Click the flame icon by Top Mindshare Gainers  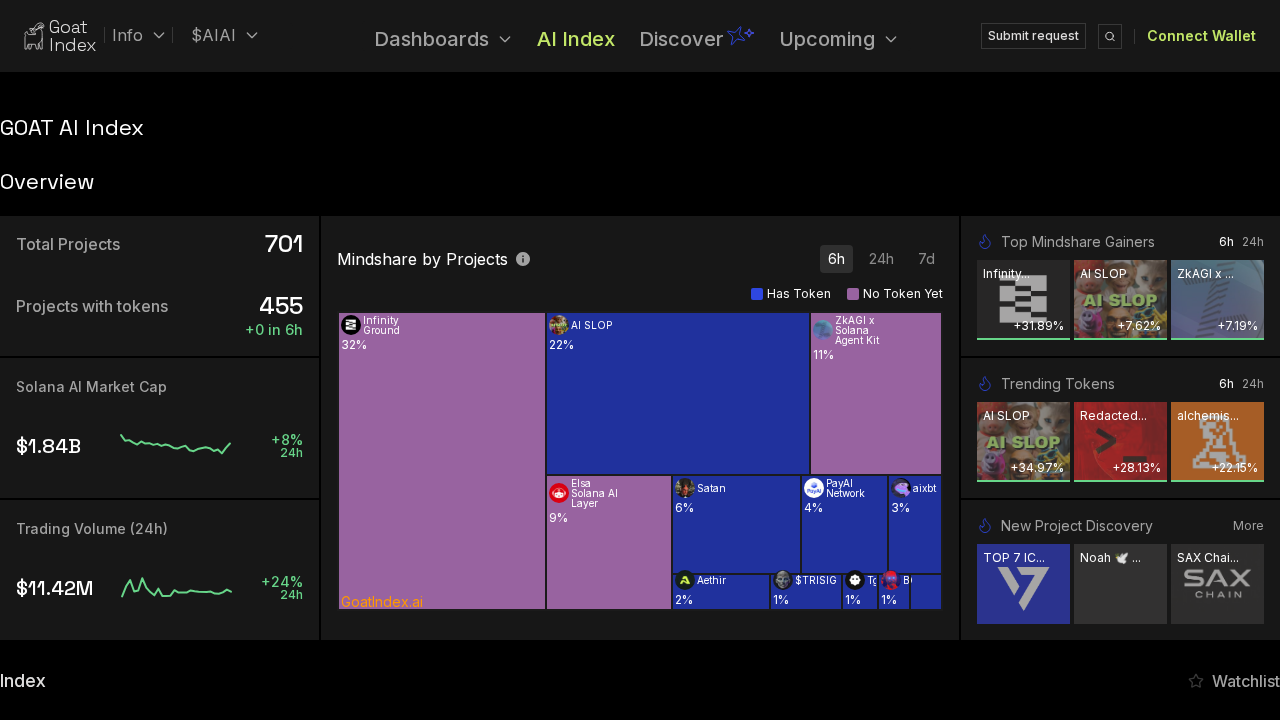984,242
